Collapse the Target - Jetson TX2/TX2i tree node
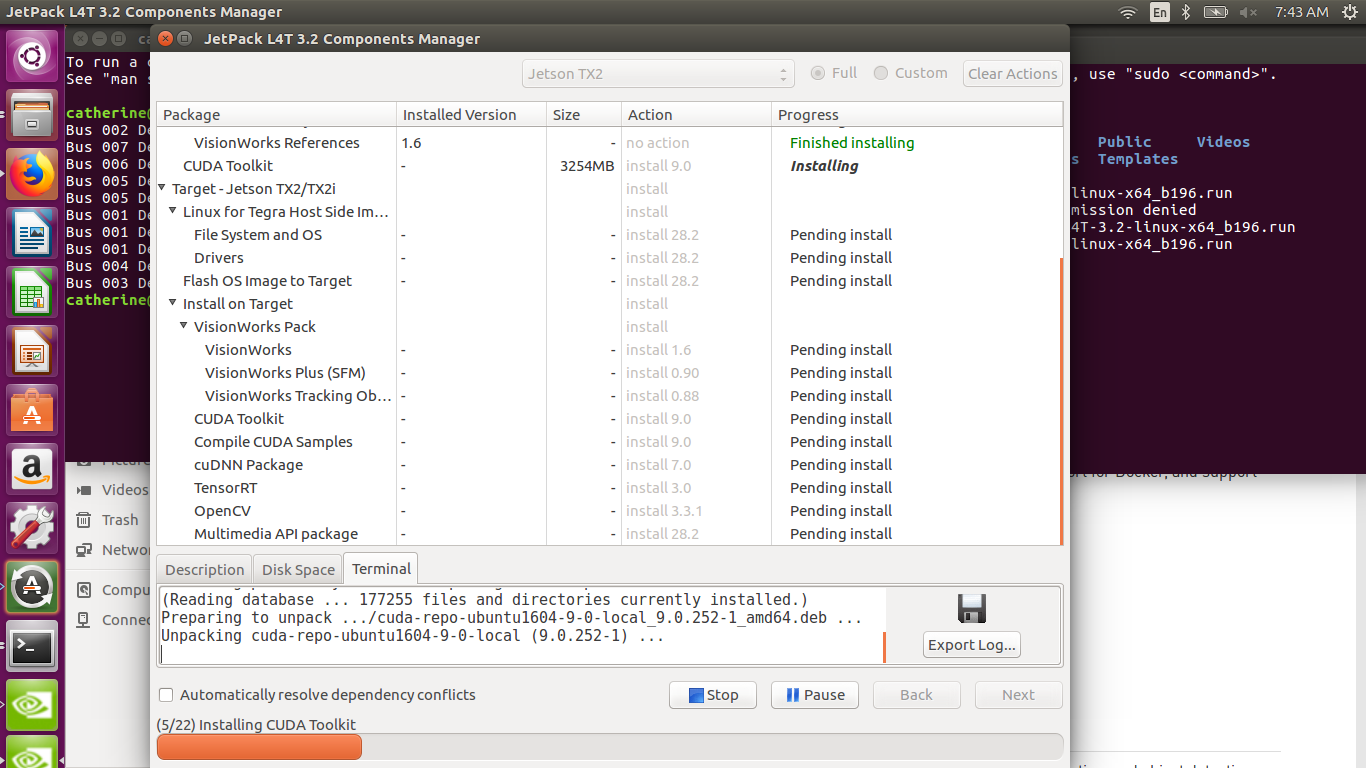The image size is (1366, 768). tap(163, 188)
